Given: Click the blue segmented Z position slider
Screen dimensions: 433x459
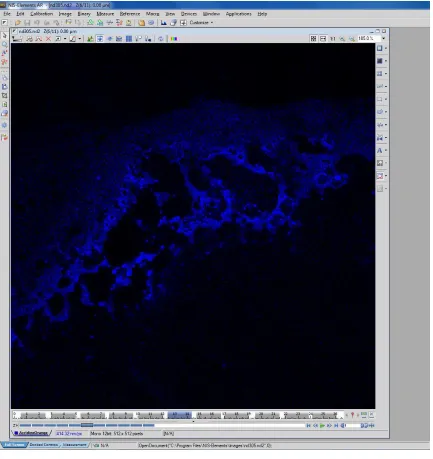Looking at the screenshot, I should (x=87, y=425).
